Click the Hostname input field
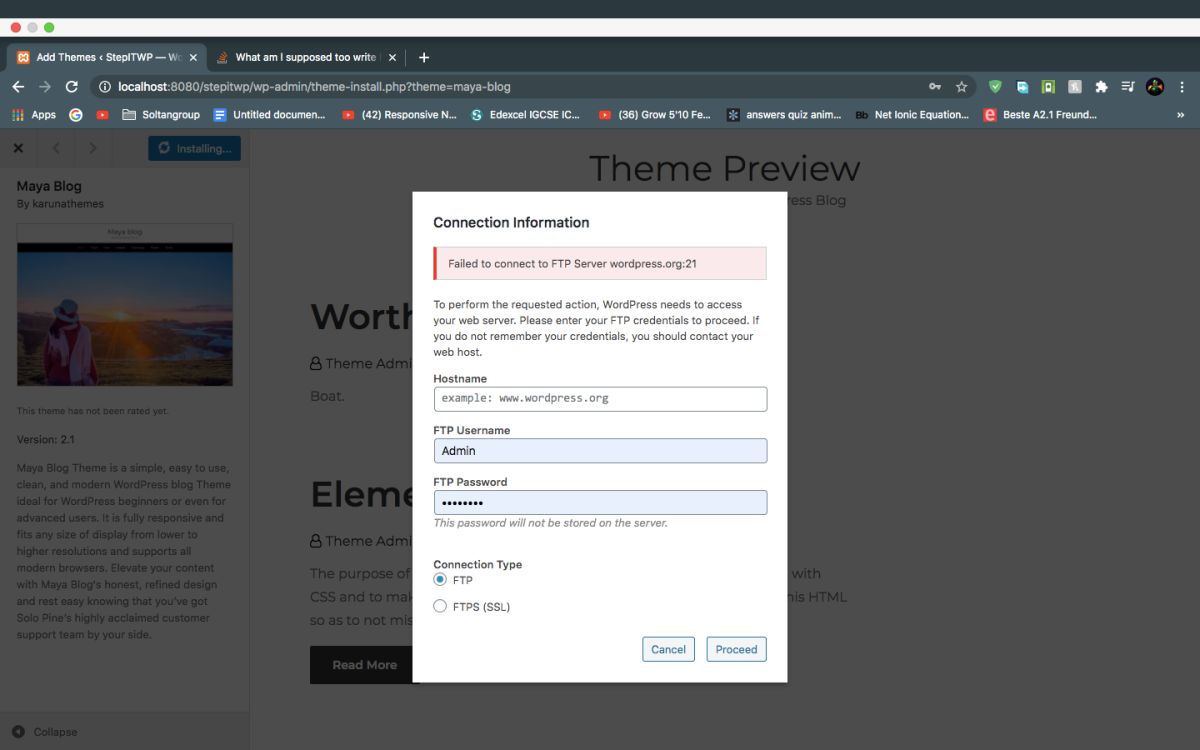1200x750 pixels. pyautogui.click(x=600, y=399)
